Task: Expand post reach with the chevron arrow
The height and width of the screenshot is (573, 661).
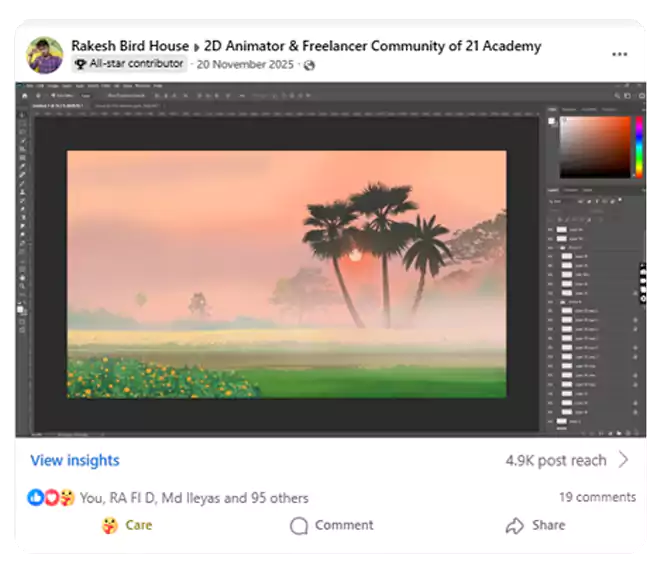Action: coord(624,460)
